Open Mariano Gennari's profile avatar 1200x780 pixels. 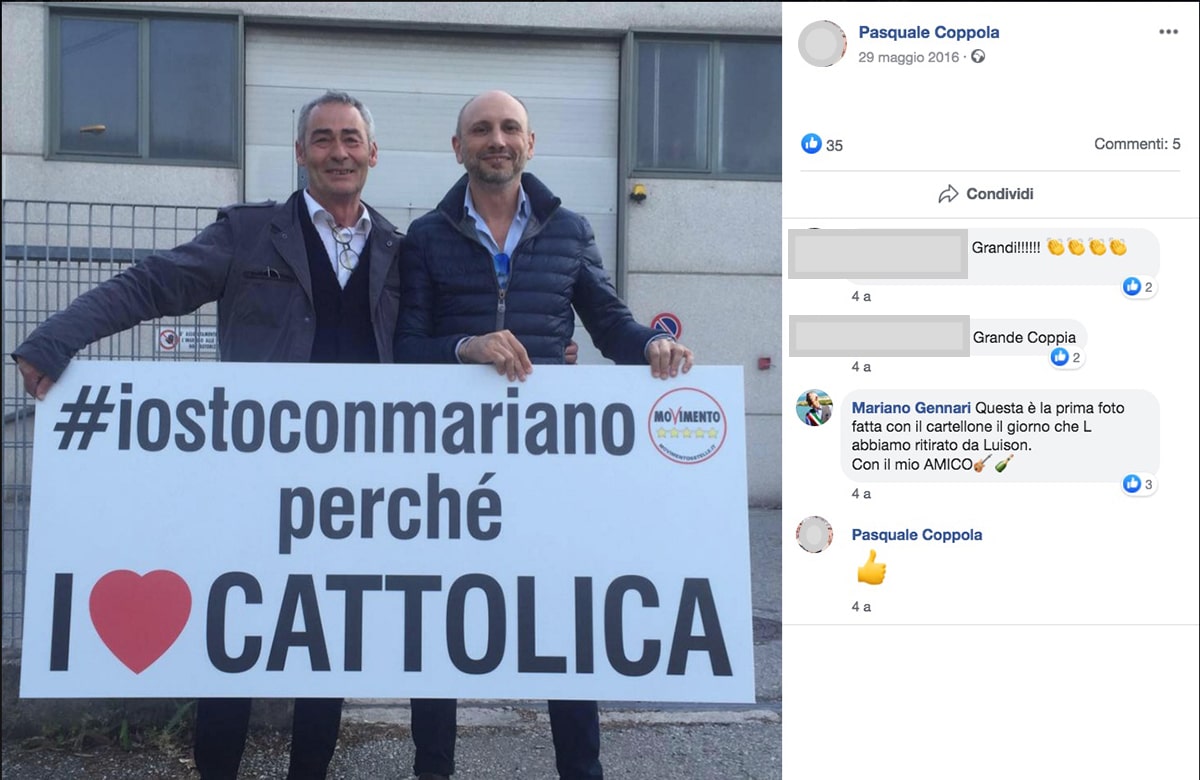[x=814, y=408]
